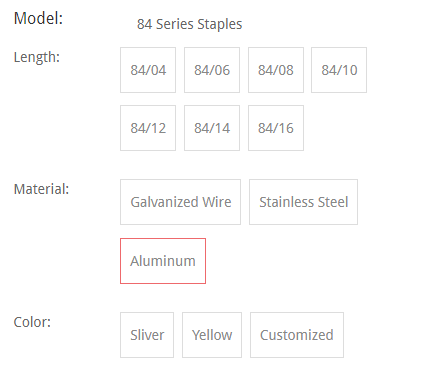The width and height of the screenshot is (439, 373).
Task: Click the Length label
Action: pos(37,57)
